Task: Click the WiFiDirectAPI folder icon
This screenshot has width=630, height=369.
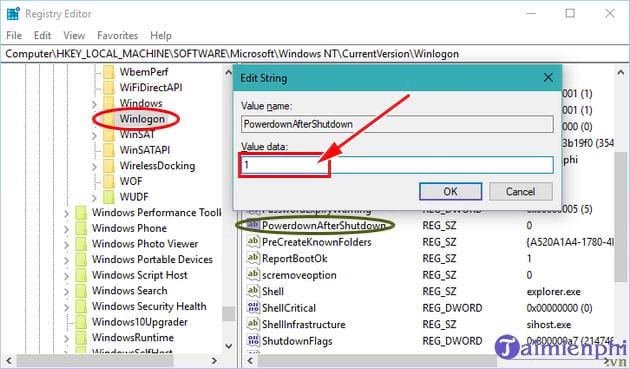Action: coord(108,87)
